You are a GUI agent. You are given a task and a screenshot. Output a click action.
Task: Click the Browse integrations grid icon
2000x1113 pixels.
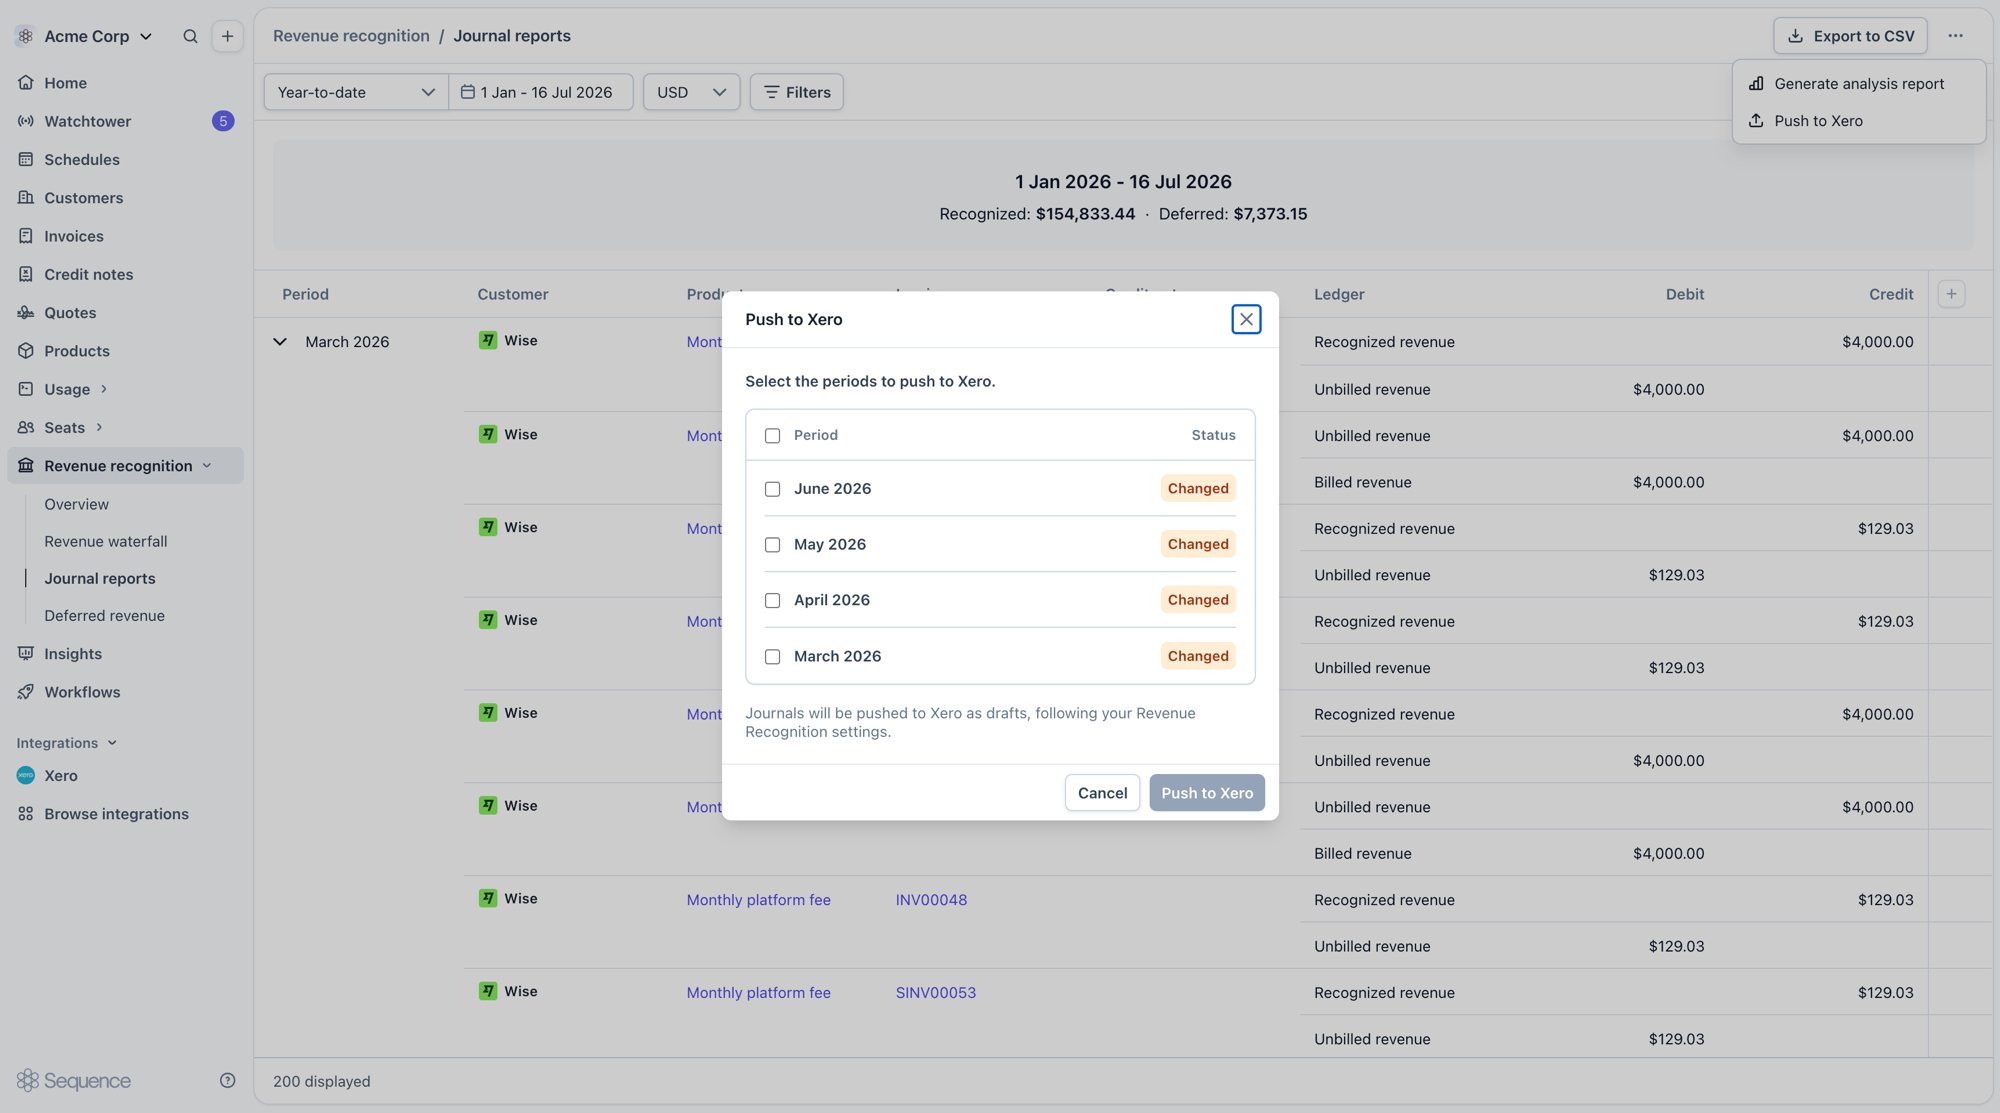point(26,814)
